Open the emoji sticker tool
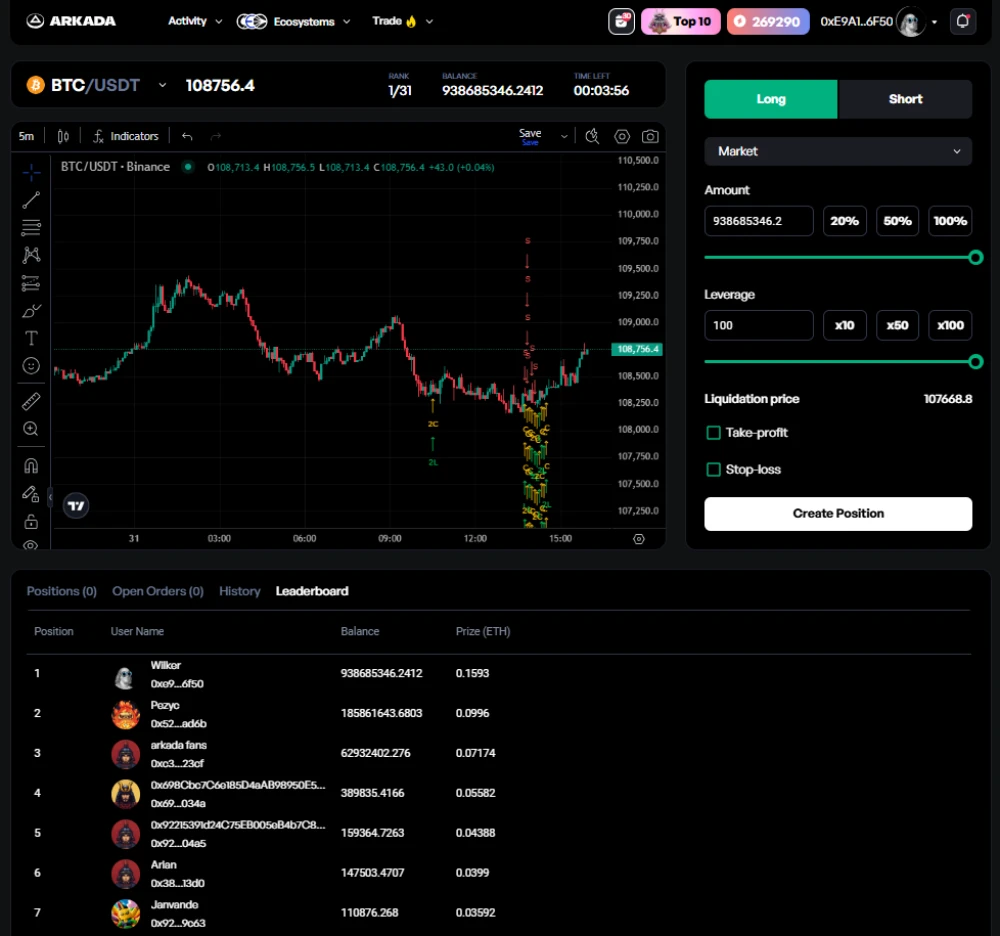Screen dimensions: 1000x936 (31, 366)
